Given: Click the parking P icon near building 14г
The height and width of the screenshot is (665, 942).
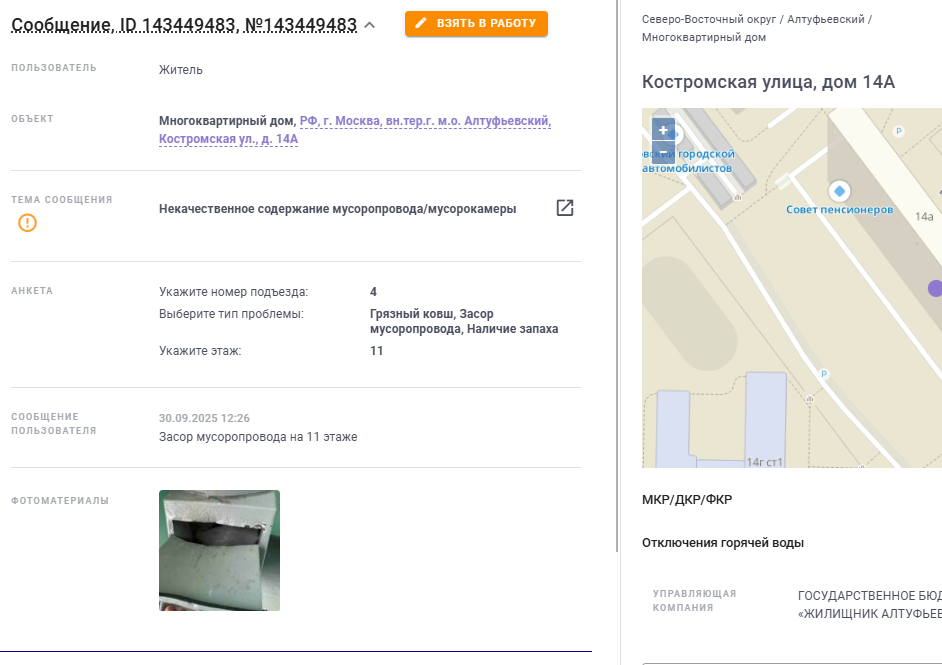Looking at the screenshot, I should (x=824, y=374).
